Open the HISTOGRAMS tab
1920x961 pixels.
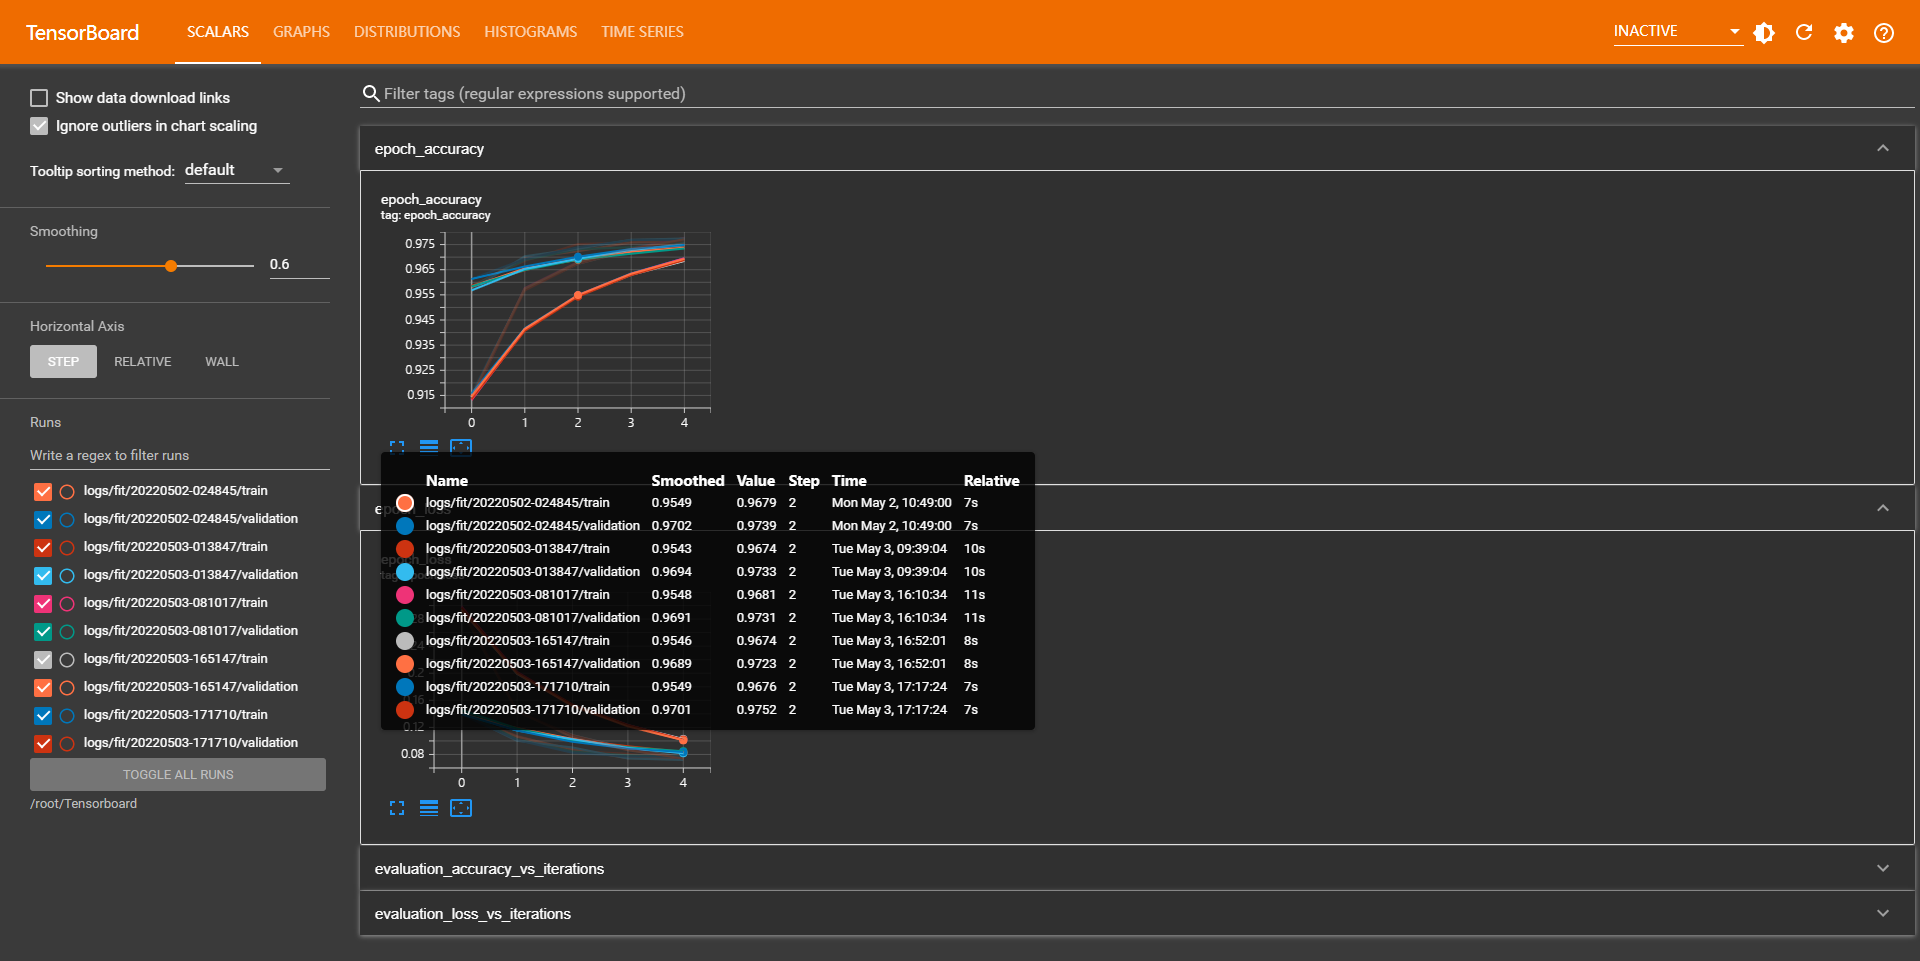pyautogui.click(x=531, y=32)
